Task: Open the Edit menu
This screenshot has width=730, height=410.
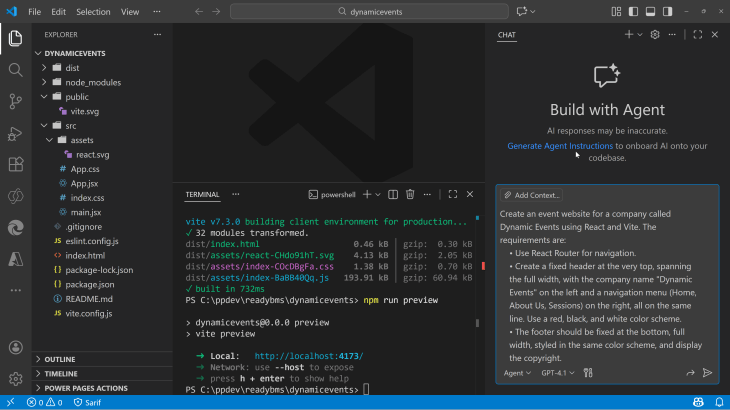Action: pyautogui.click(x=58, y=12)
